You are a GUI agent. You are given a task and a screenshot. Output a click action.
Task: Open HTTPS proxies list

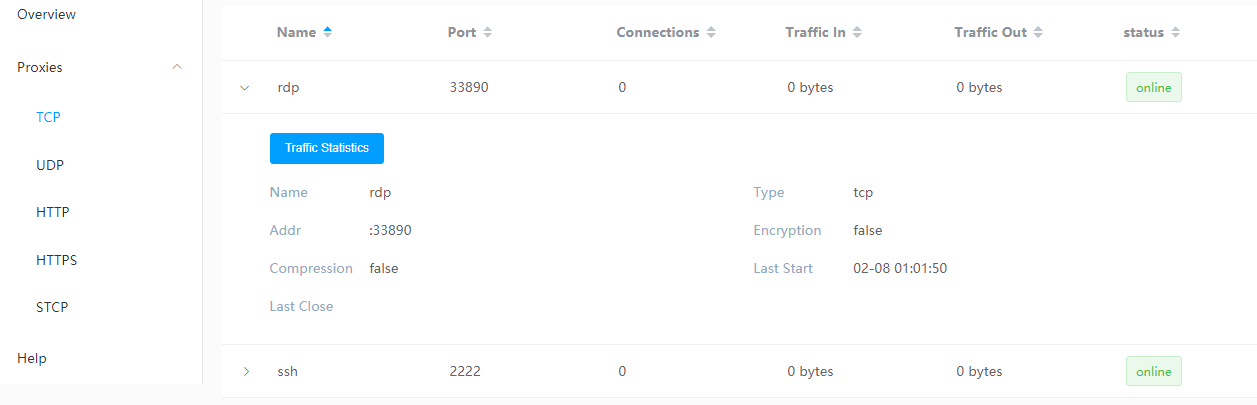click(x=56, y=260)
